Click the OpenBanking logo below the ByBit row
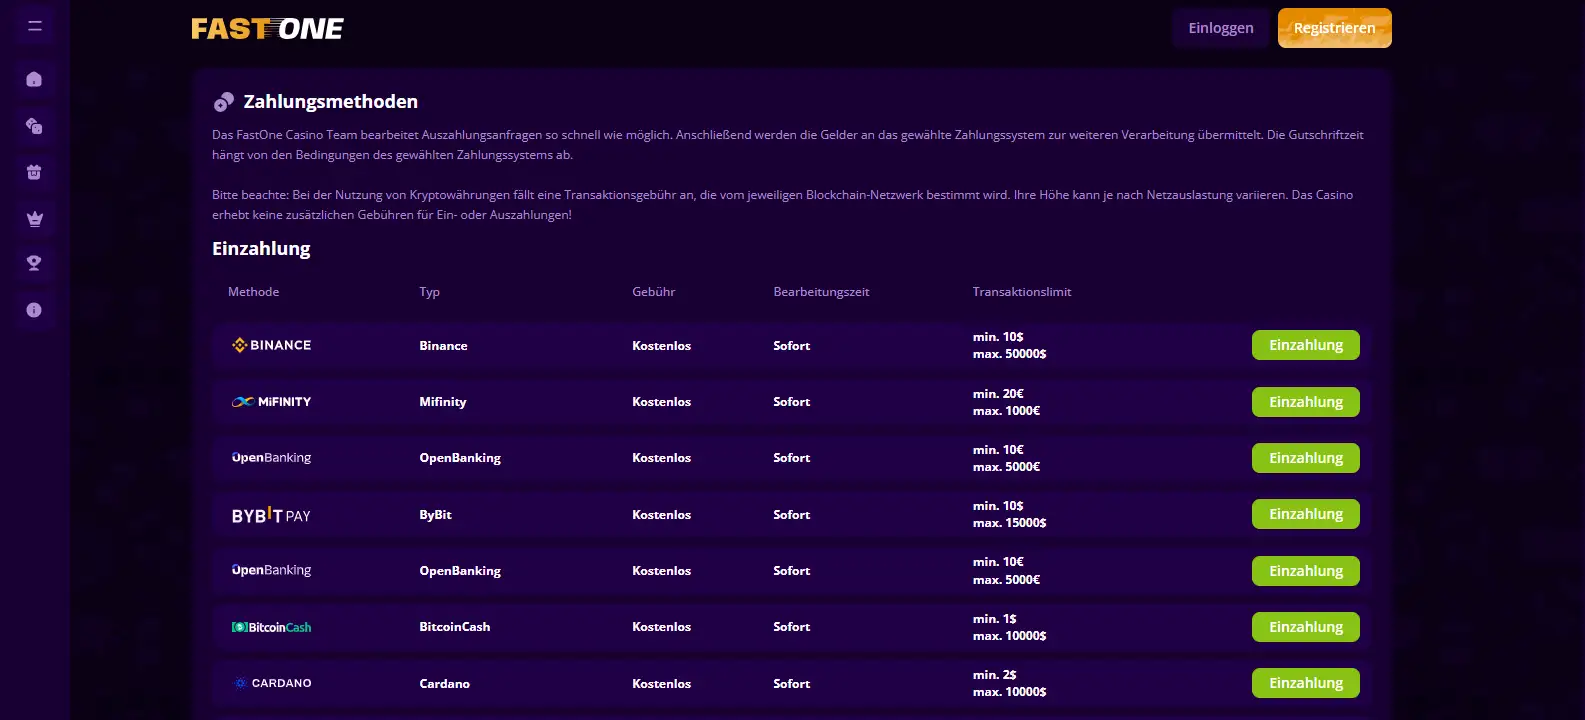The height and width of the screenshot is (720, 1585). click(x=271, y=570)
